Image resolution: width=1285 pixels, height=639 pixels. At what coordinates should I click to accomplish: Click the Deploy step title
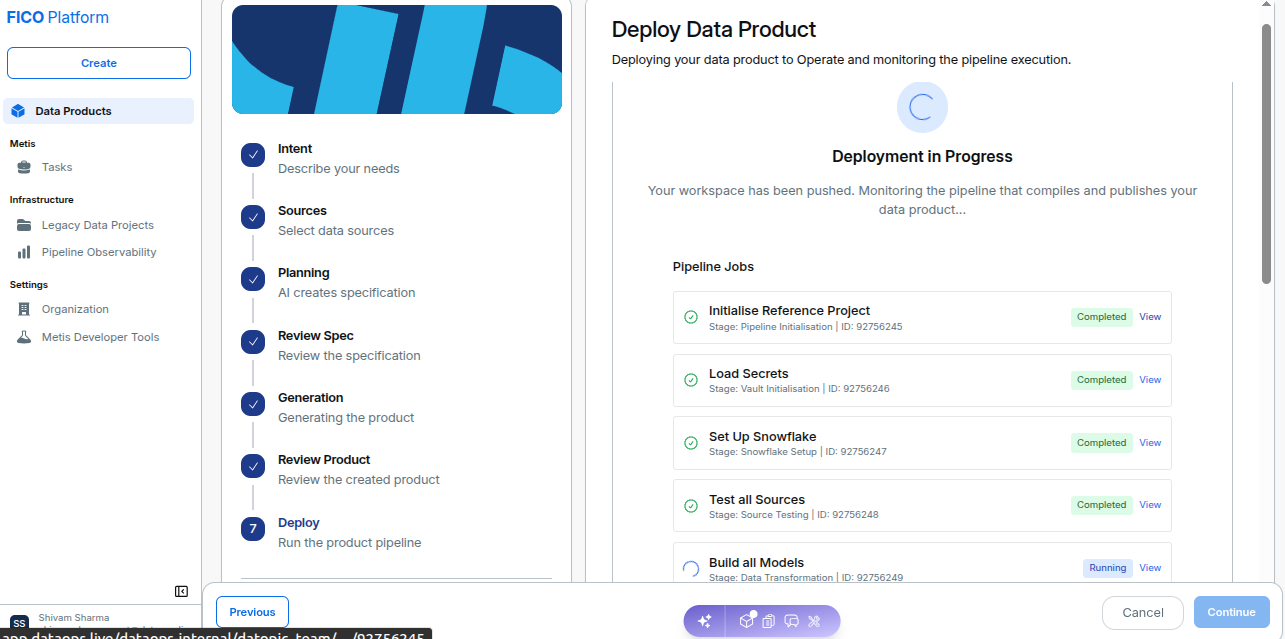[x=299, y=523]
